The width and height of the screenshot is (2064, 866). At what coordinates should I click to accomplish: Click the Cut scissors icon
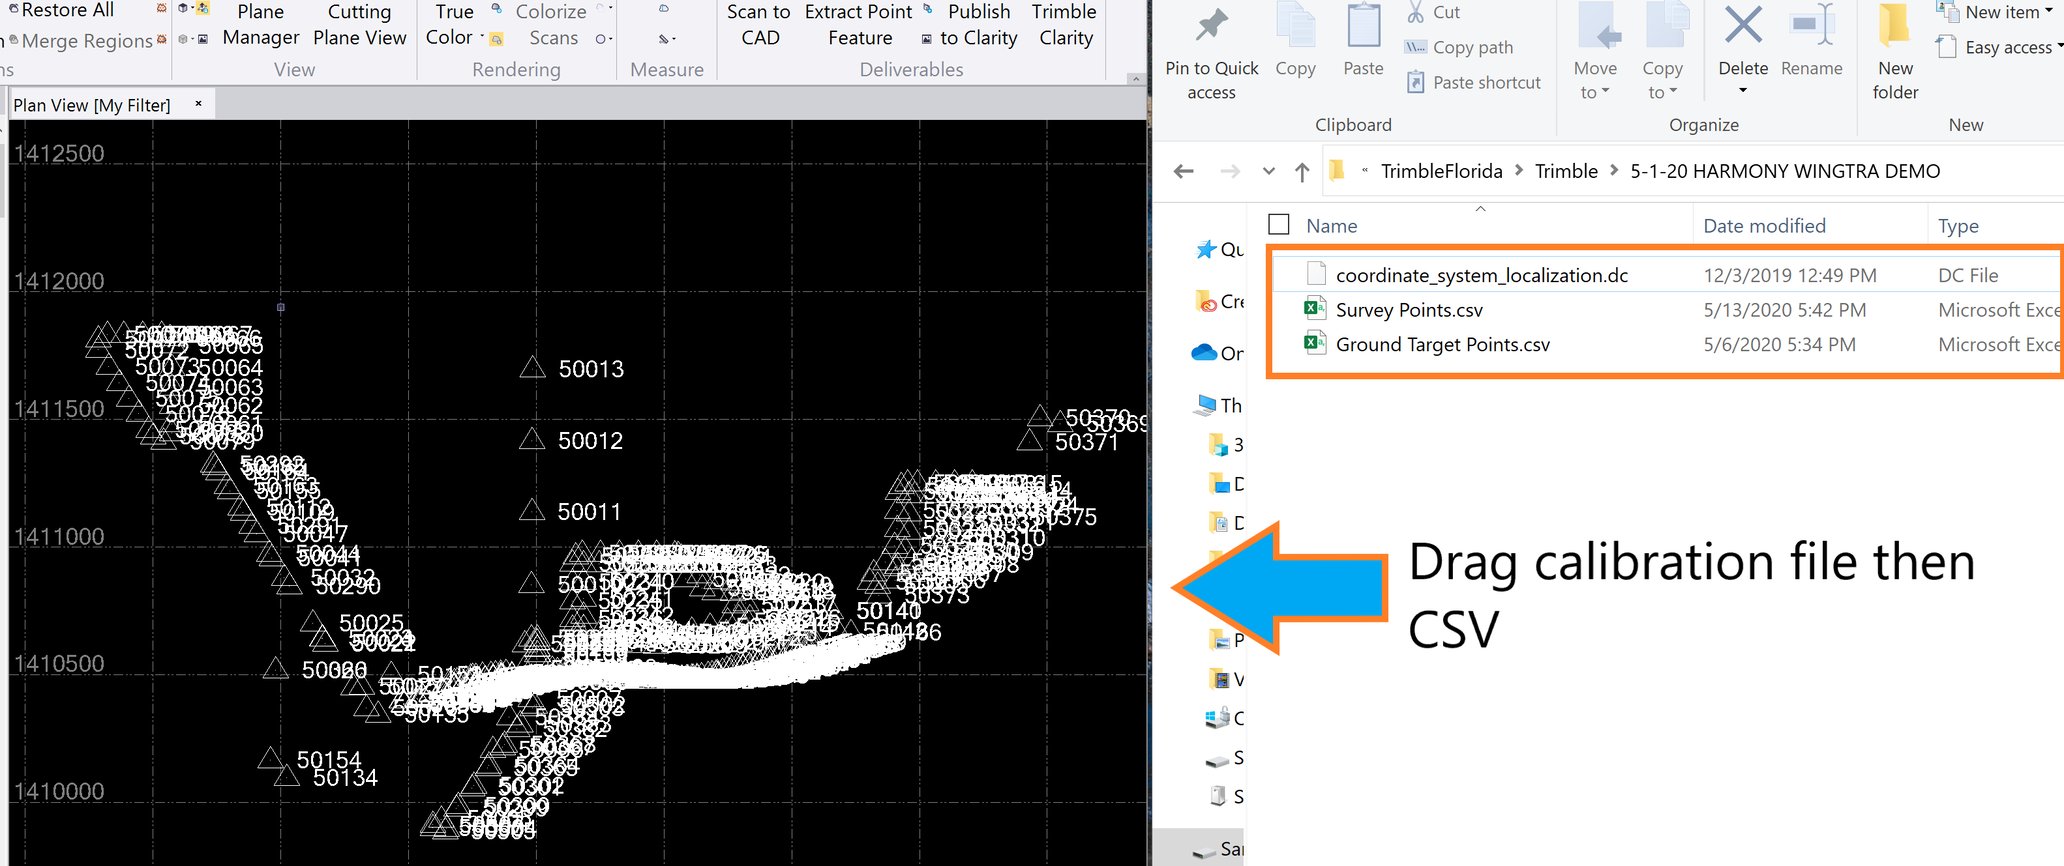(x=1416, y=13)
